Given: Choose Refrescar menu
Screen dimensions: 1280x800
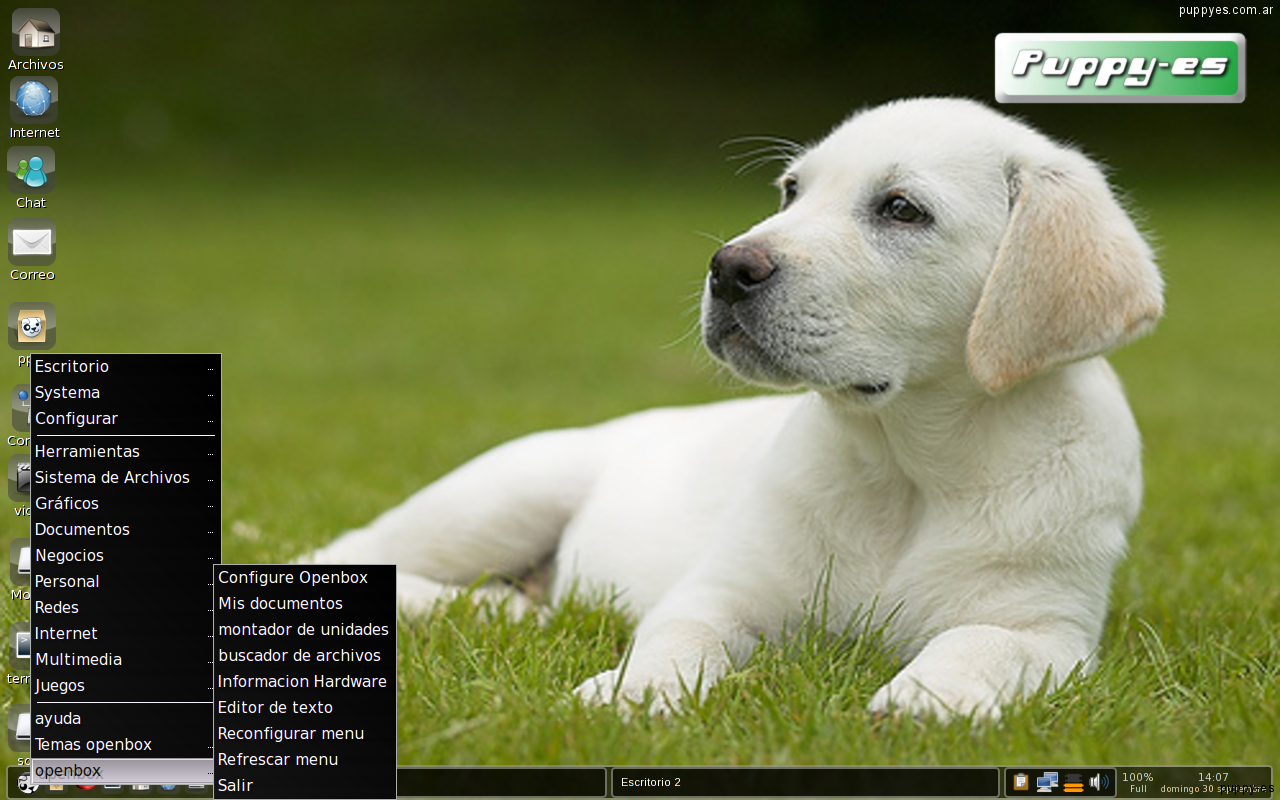Looking at the screenshot, I should tap(305, 760).
